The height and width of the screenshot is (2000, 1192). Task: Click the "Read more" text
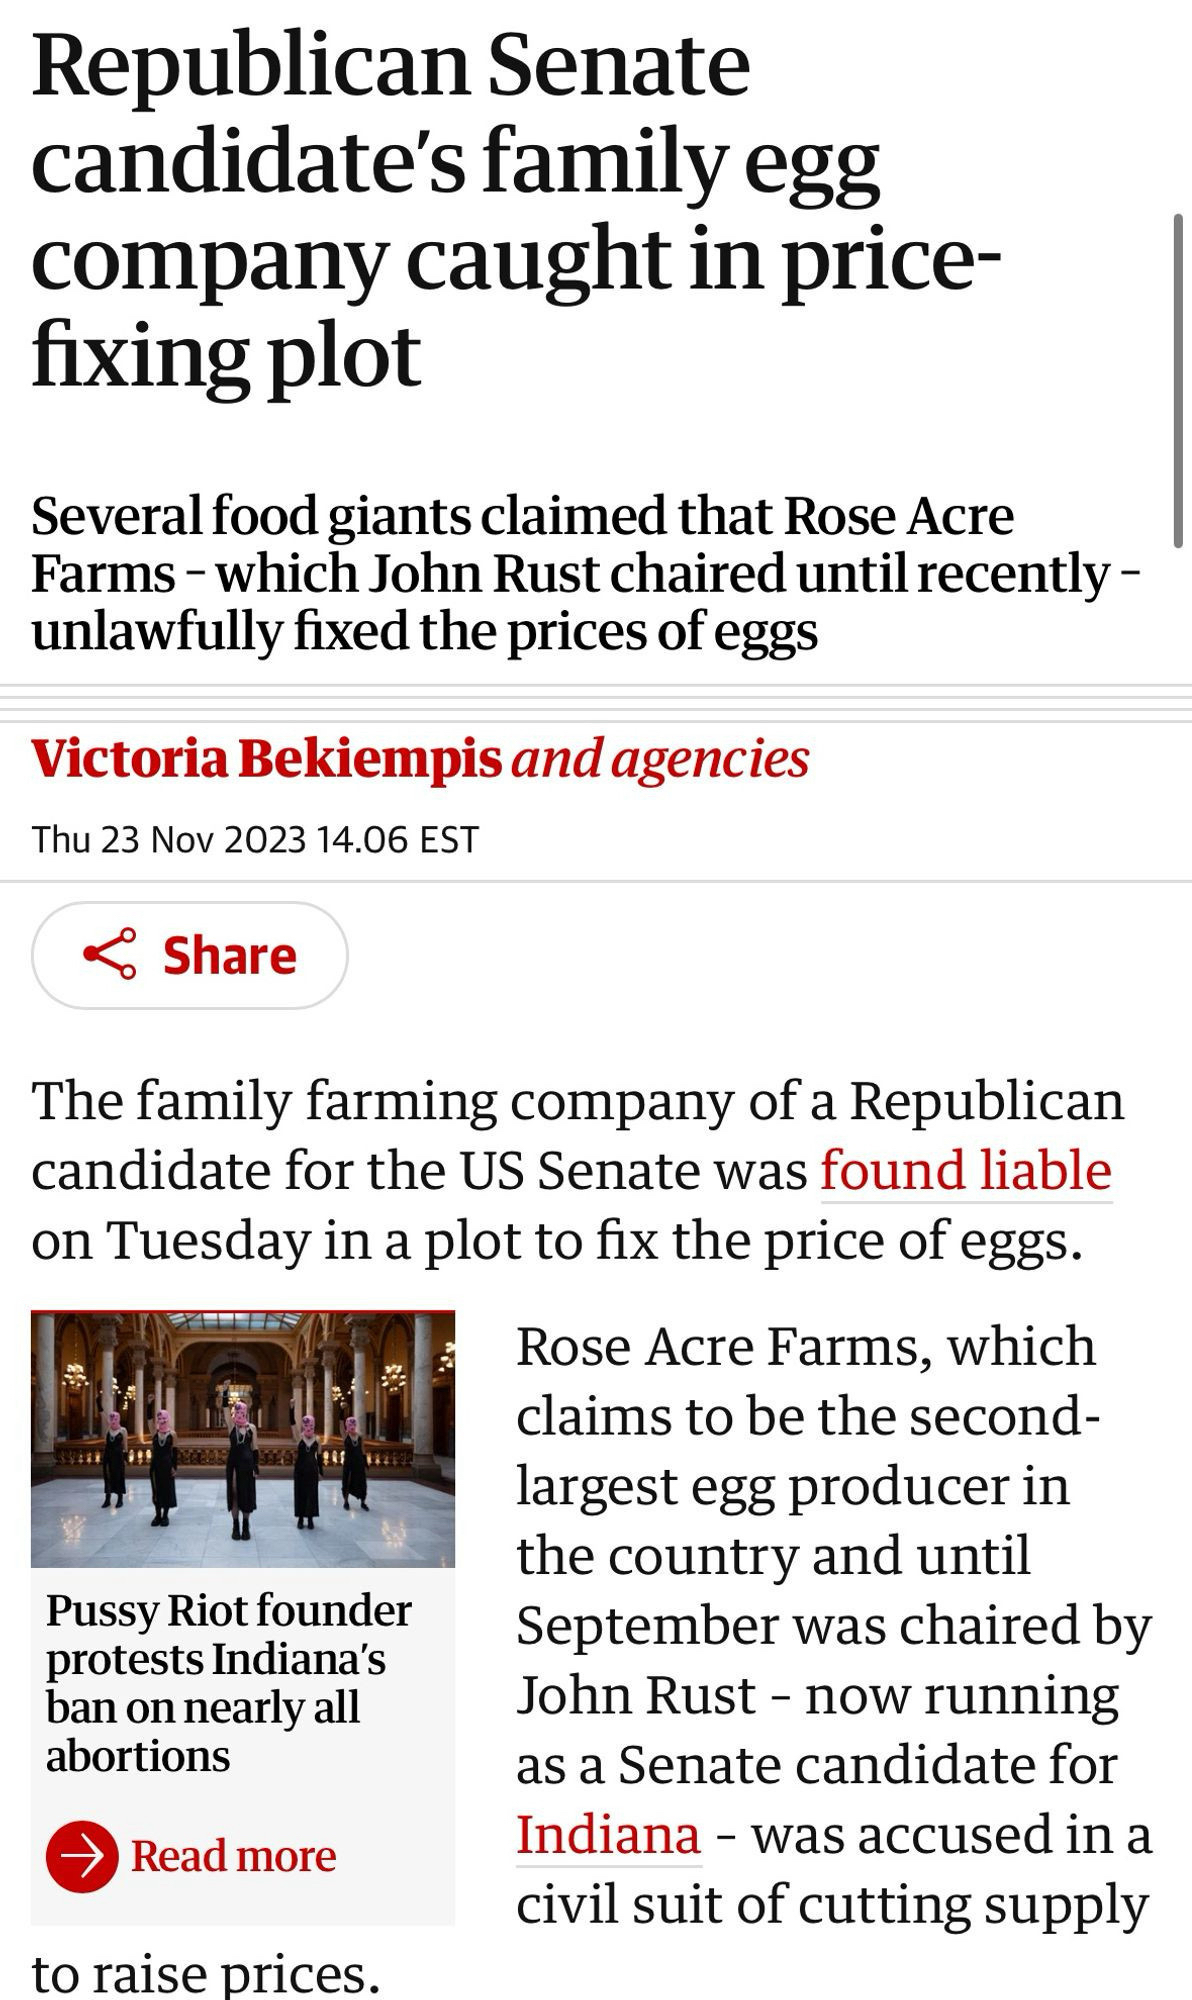point(234,1856)
